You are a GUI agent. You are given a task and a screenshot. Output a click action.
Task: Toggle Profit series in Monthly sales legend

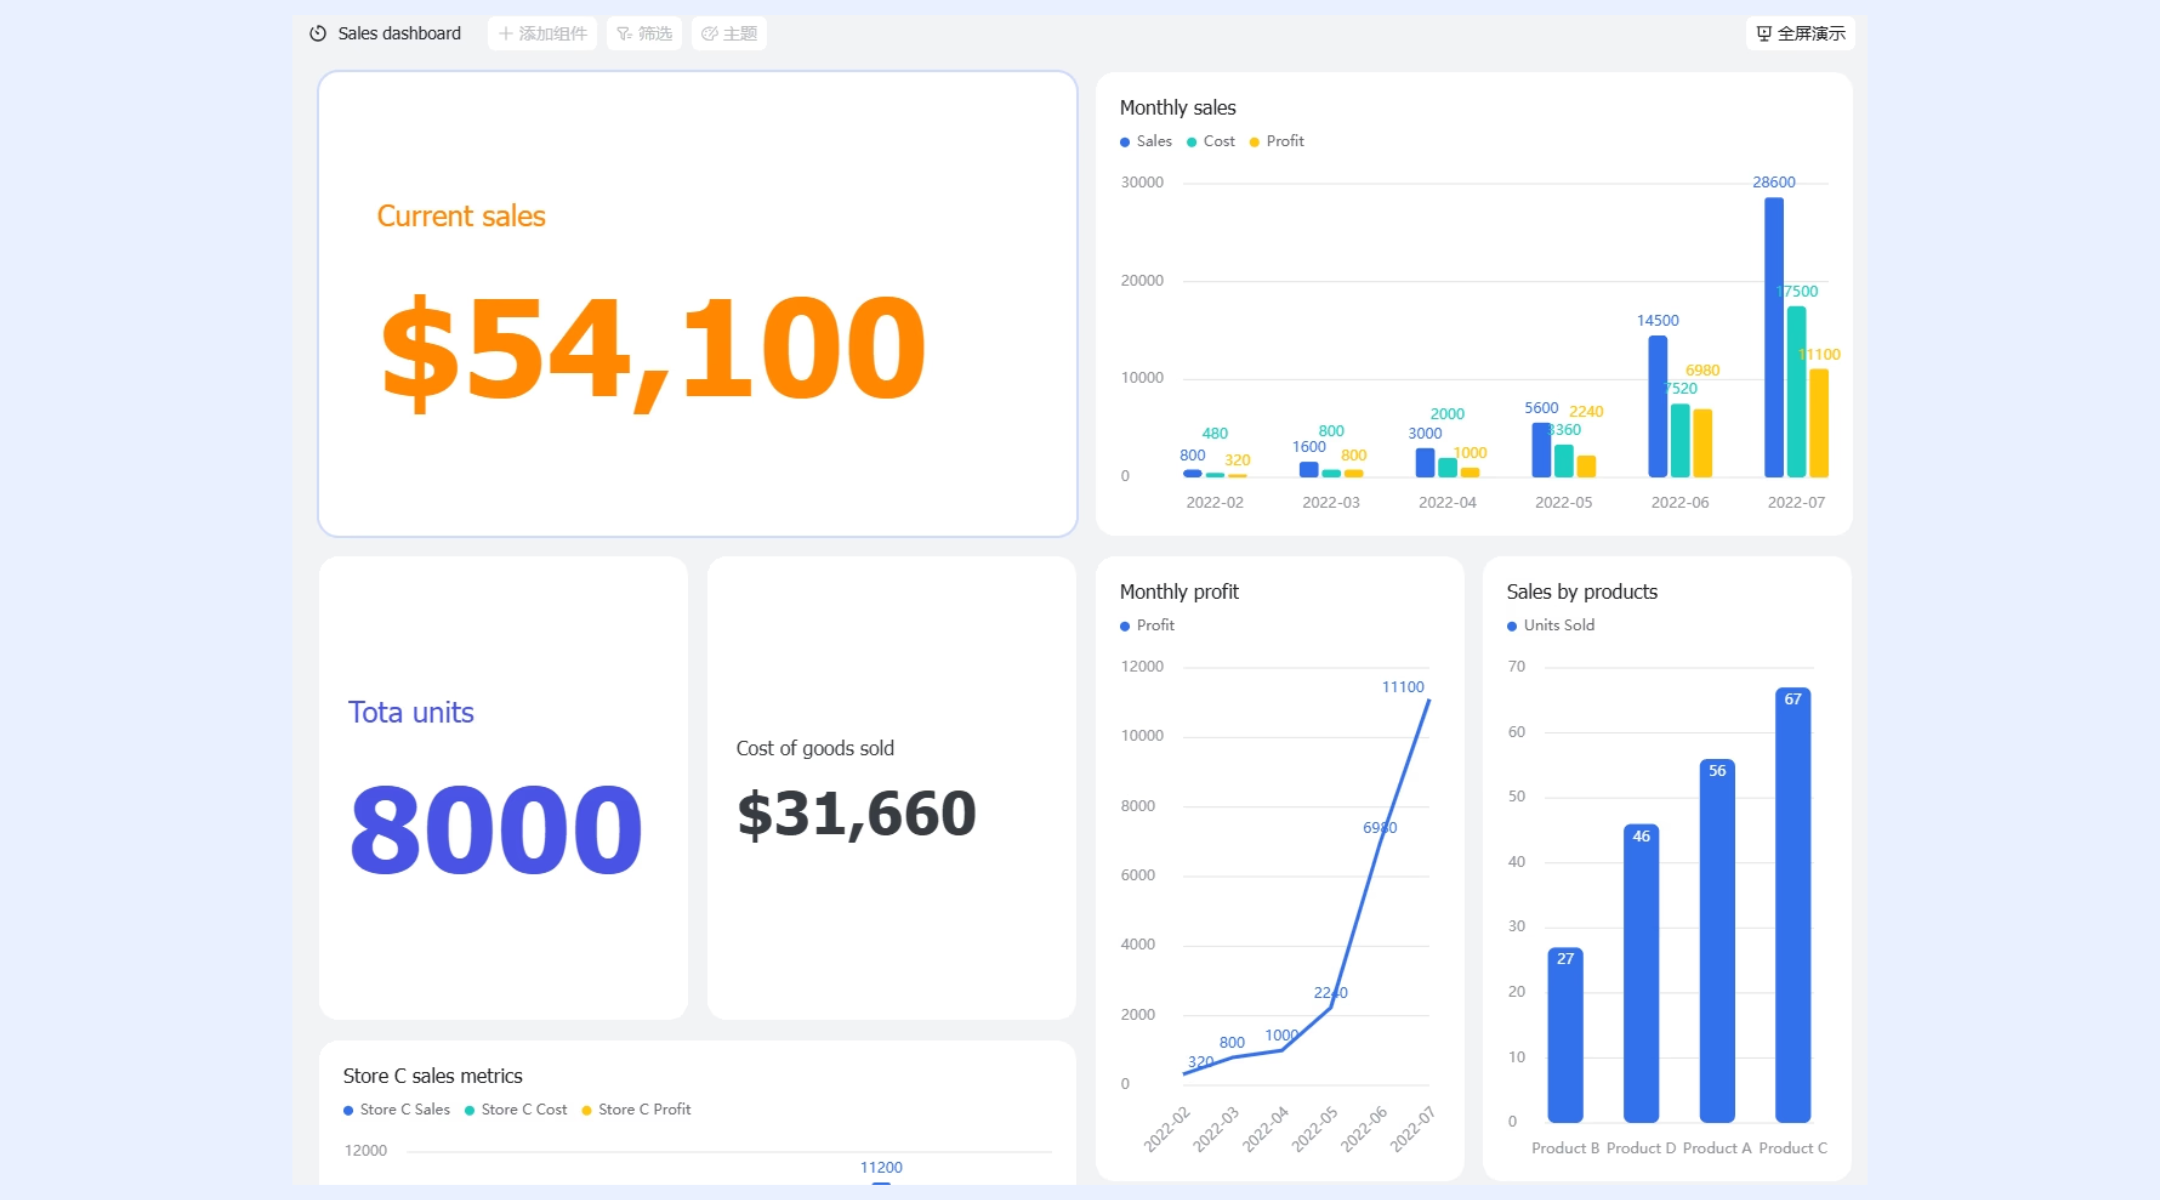click(1277, 141)
